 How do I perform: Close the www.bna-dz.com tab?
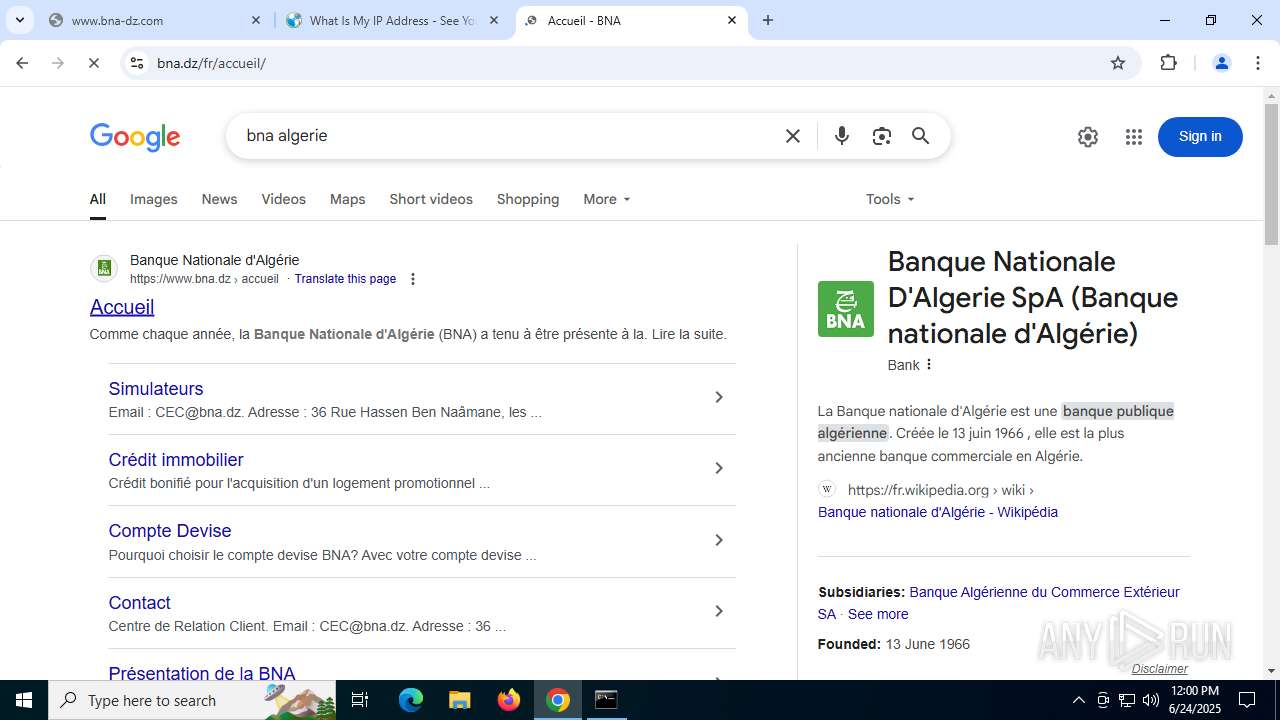coord(256,20)
